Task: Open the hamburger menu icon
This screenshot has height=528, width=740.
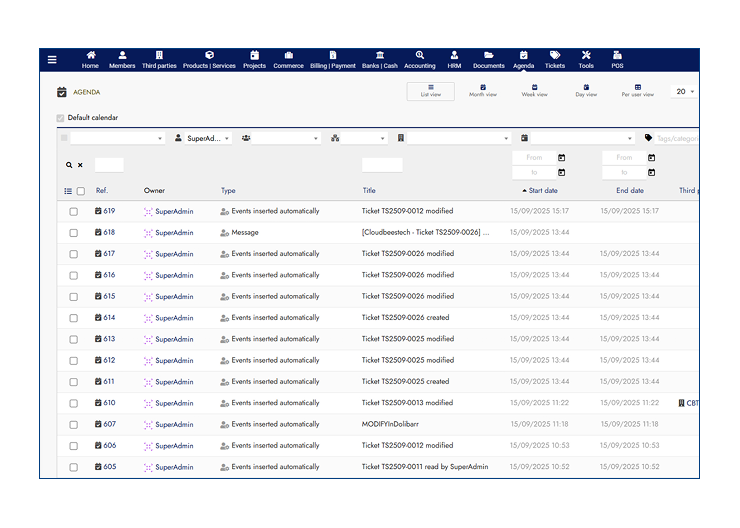Action: [x=52, y=60]
